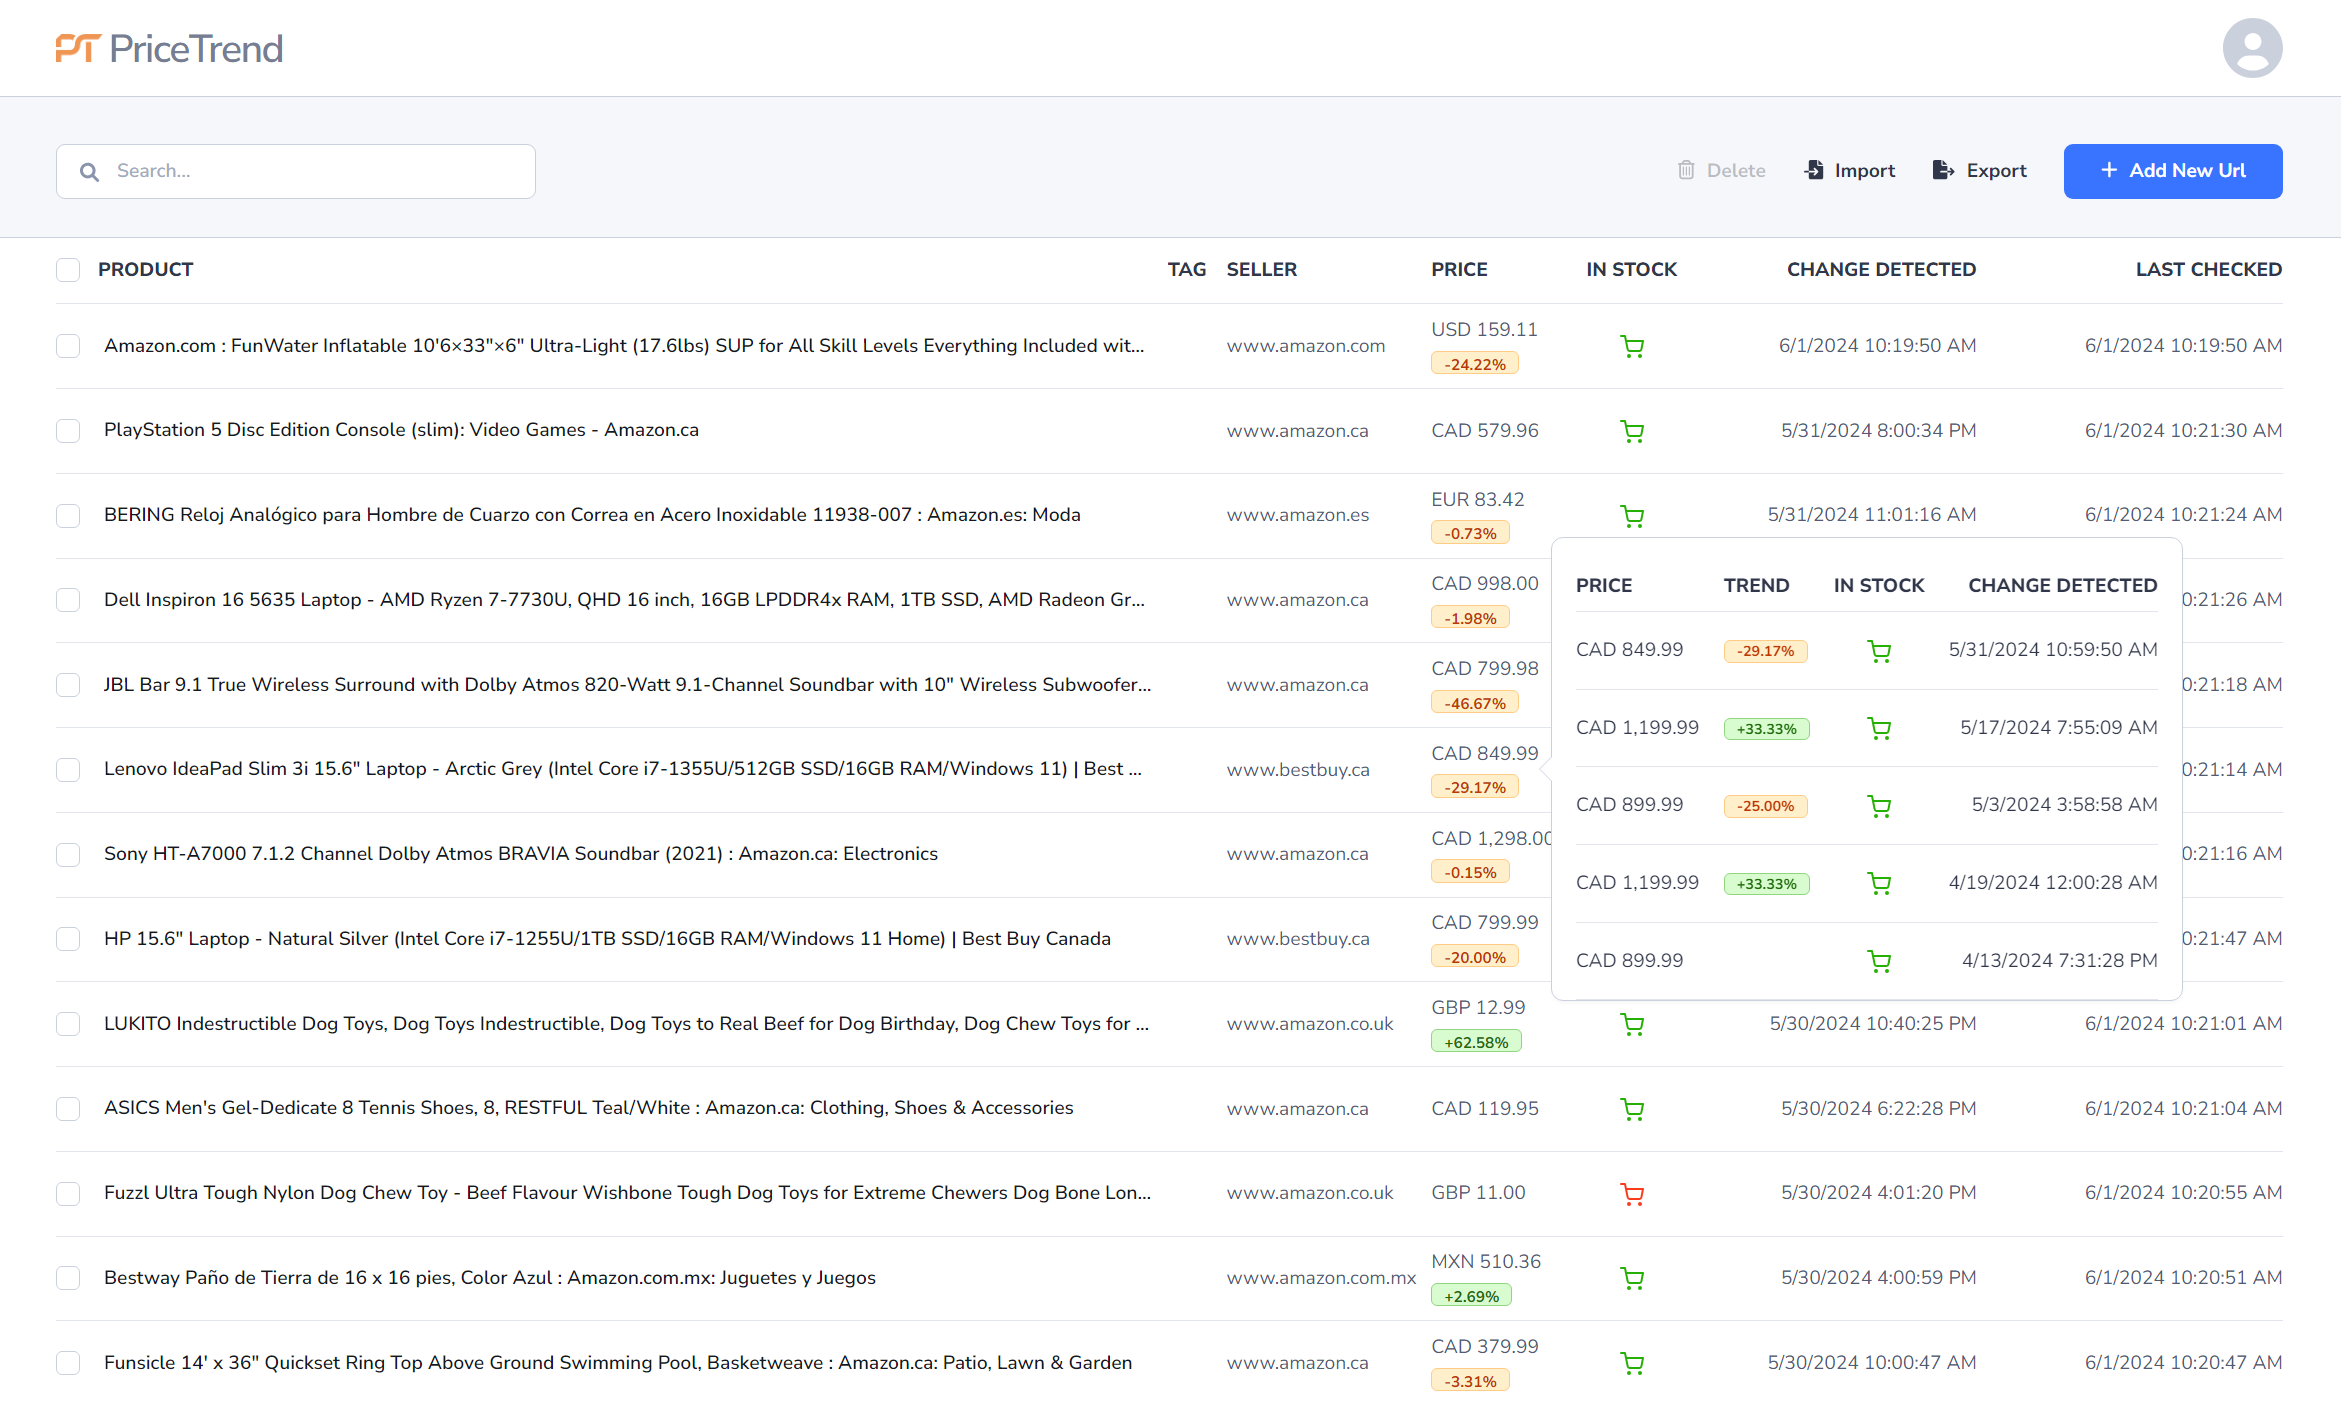
Task: Click the Add New Url button
Action: pos(2172,171)
